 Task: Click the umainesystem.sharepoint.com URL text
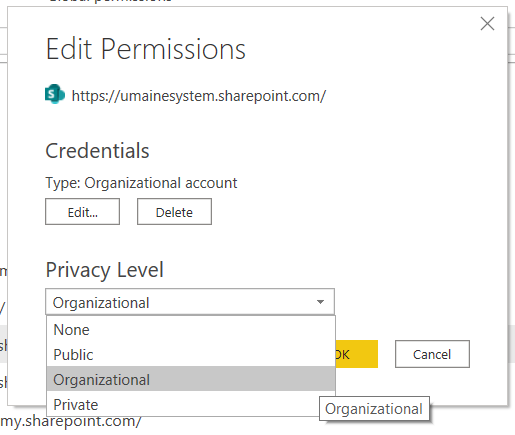click(x=199, y=96)
